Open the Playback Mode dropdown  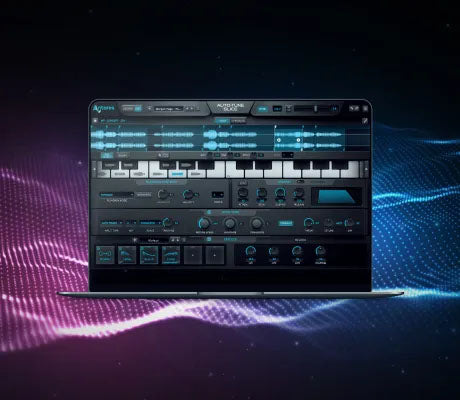click(117, 195)
